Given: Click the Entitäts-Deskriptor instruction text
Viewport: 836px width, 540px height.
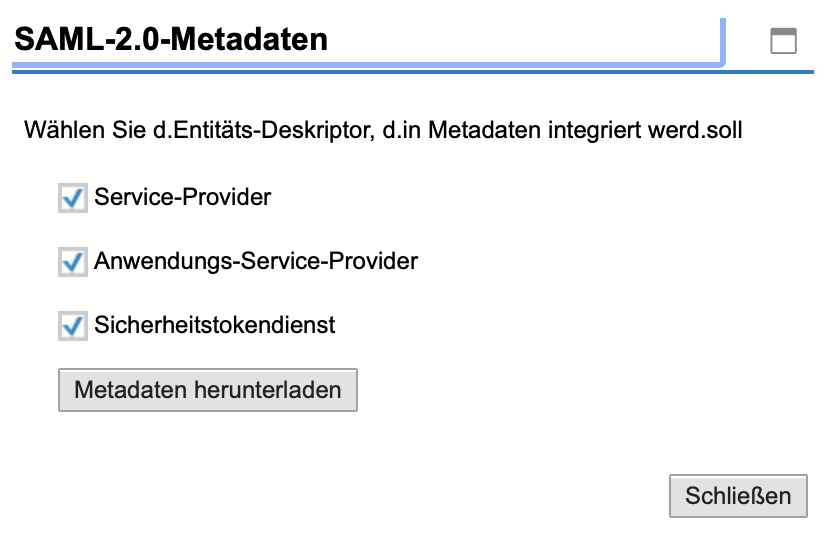Looking at the screenshot, I should [383, 130].
